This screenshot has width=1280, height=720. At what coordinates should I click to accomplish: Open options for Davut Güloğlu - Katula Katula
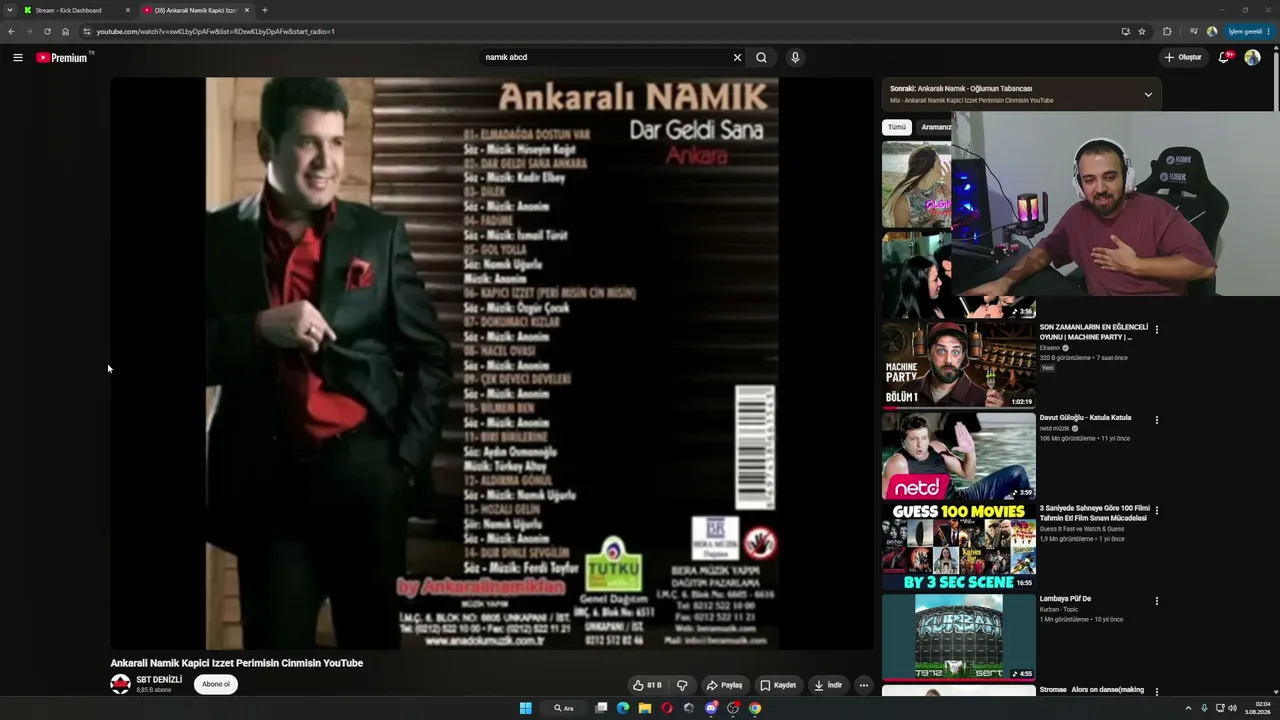click(1157, 420)
